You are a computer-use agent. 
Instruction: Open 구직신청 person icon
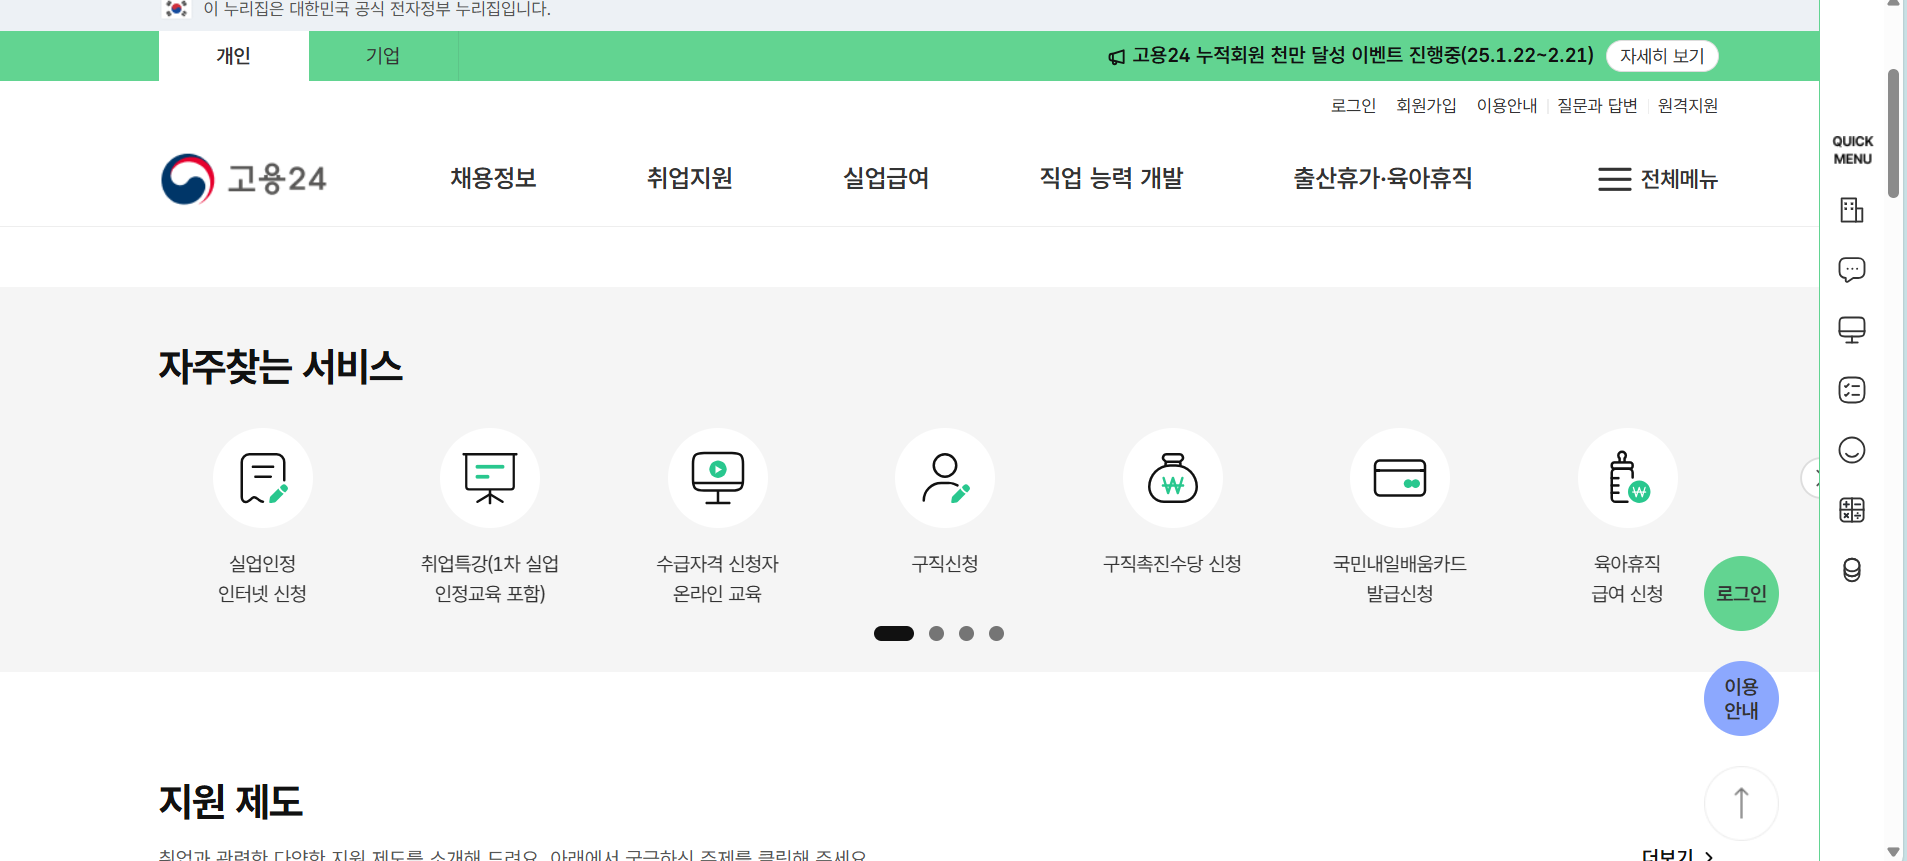click(x=945, y=478)
